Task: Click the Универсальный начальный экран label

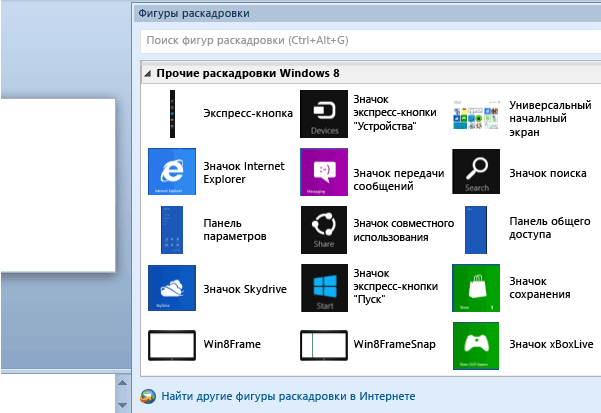Action: tap(550, 118)
